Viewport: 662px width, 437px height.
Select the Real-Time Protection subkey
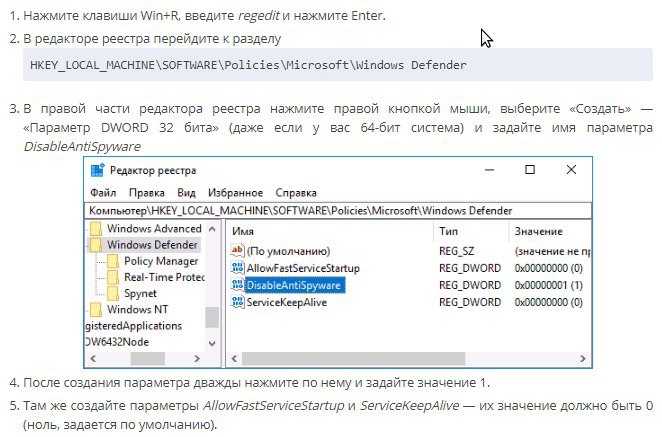point(164,277)
